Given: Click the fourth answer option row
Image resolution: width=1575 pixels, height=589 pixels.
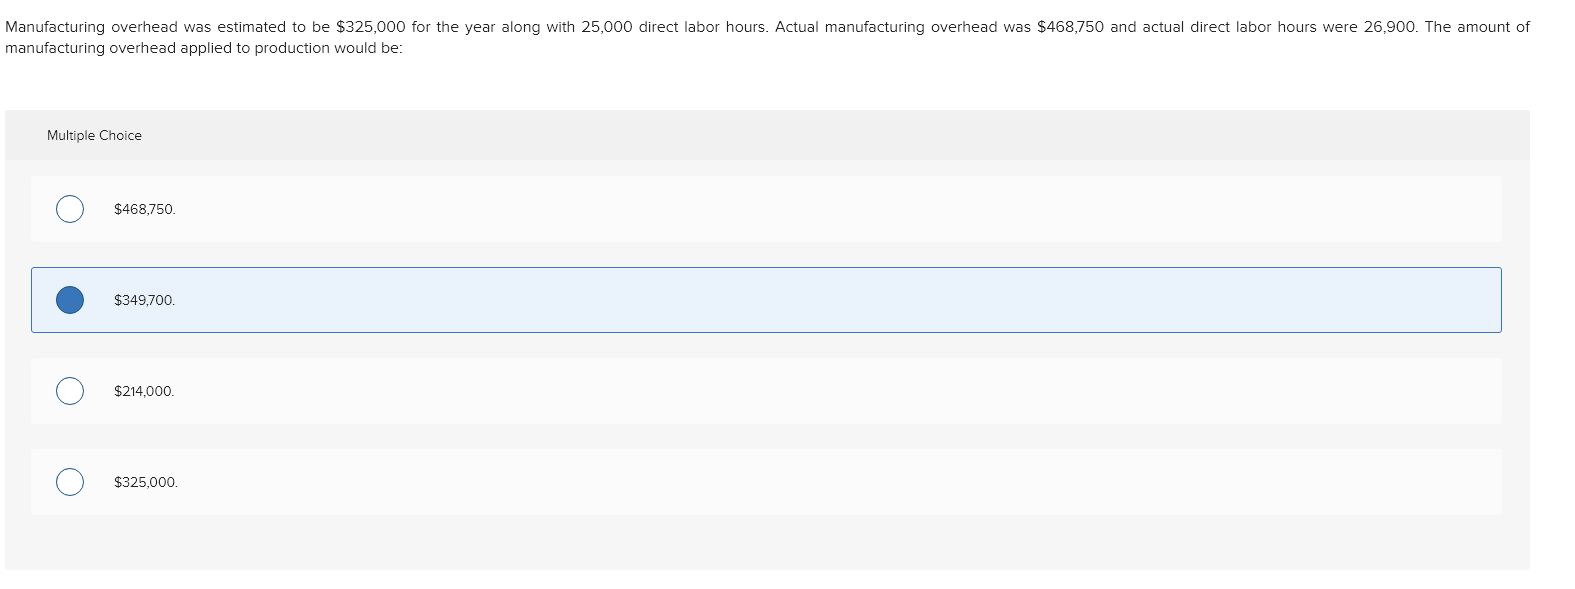Looking at the screenshot, I should click(x=700, y=482).
